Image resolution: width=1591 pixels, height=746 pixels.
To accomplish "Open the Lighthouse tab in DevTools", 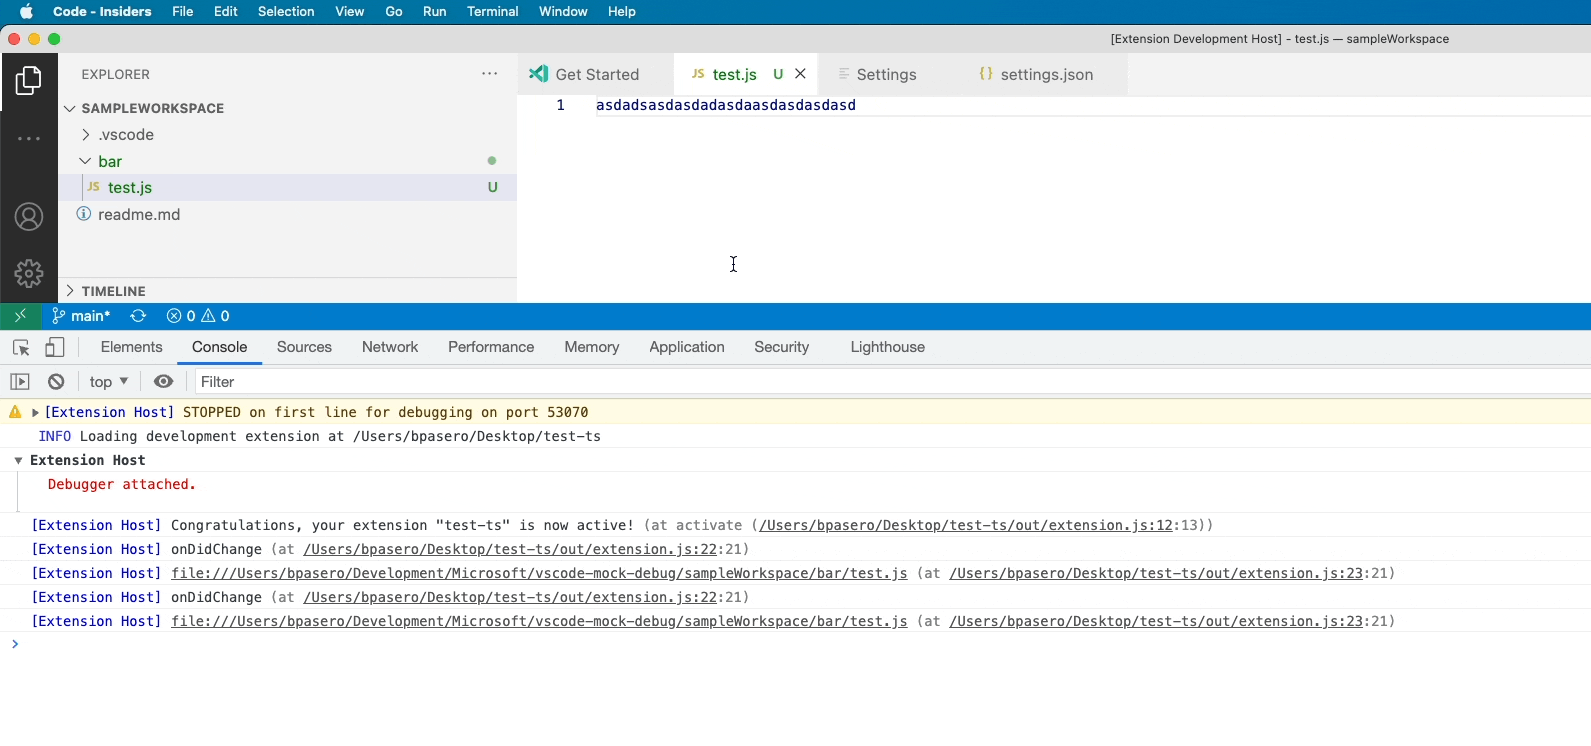I will (x=888, y=347).
